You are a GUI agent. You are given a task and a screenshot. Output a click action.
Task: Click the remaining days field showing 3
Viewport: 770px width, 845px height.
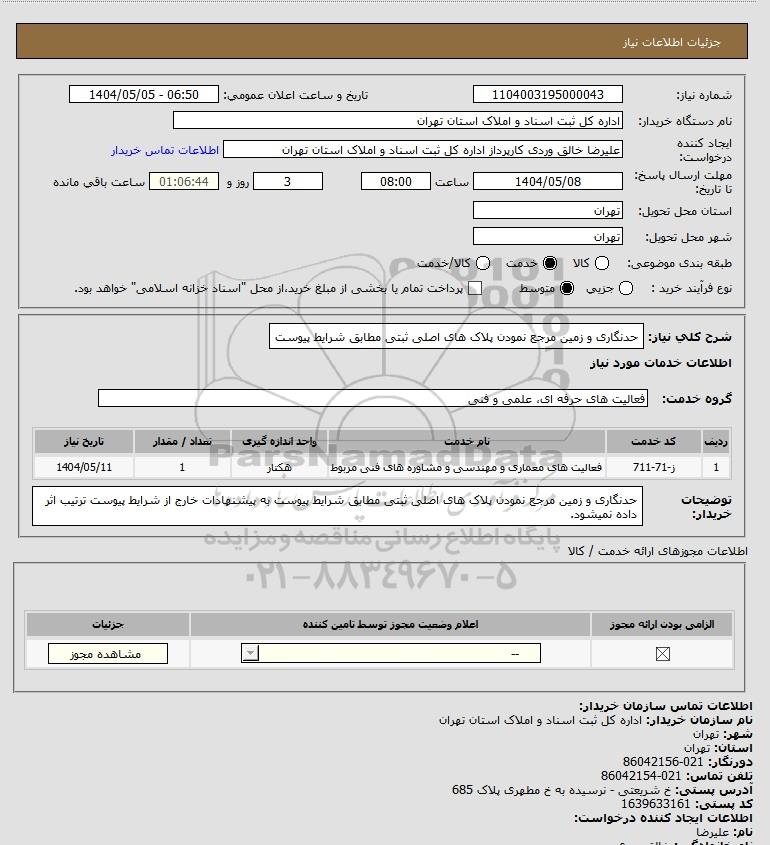[288, 182]
